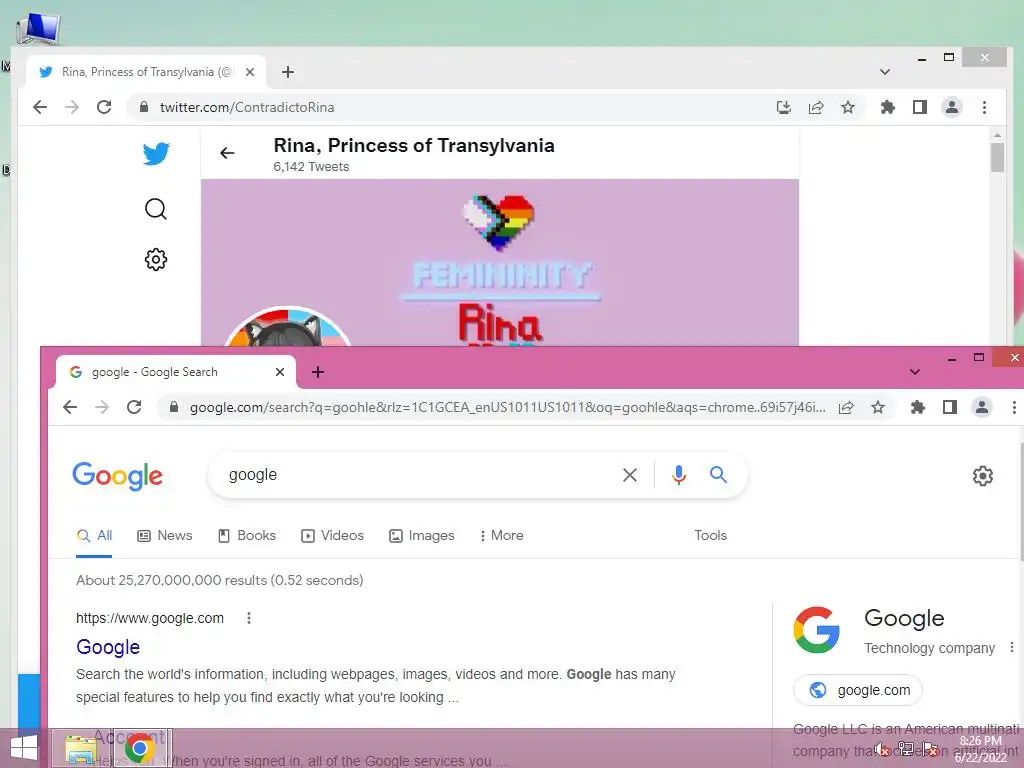Open the Tools options on results page
The height and width of the screenshot is (768, 1024).
click(x=711, y=536)
